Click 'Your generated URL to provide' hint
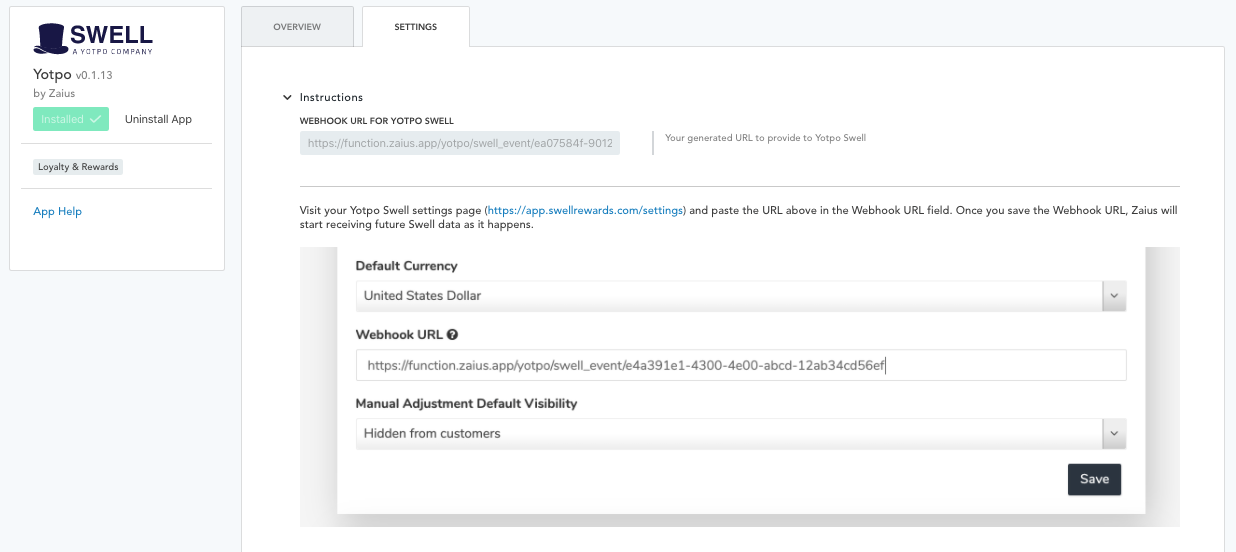Screen dimensions: 1236x552 coord(765,138)
